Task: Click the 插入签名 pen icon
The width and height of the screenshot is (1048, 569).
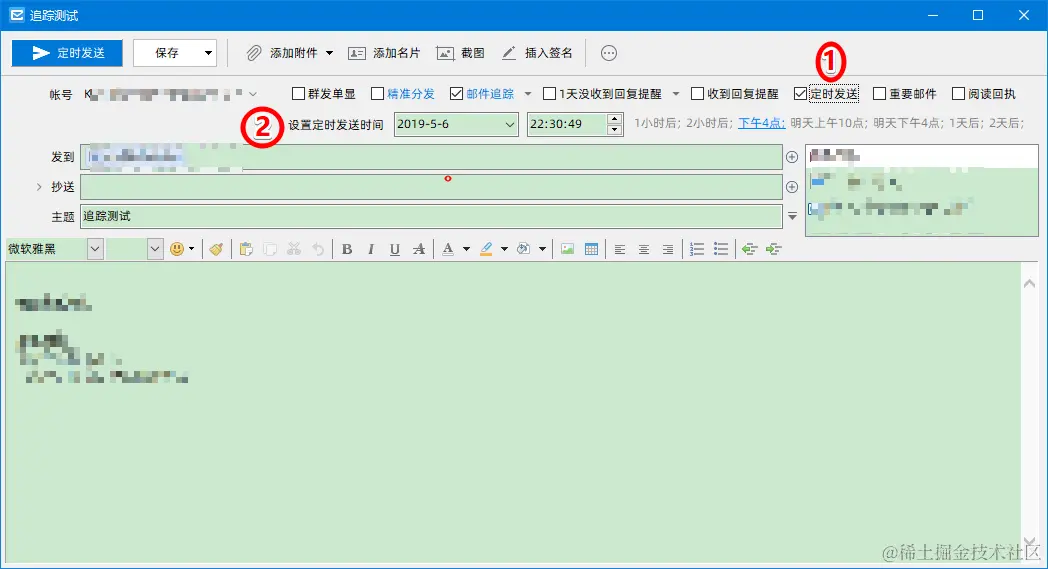Action: pos(509,53)
